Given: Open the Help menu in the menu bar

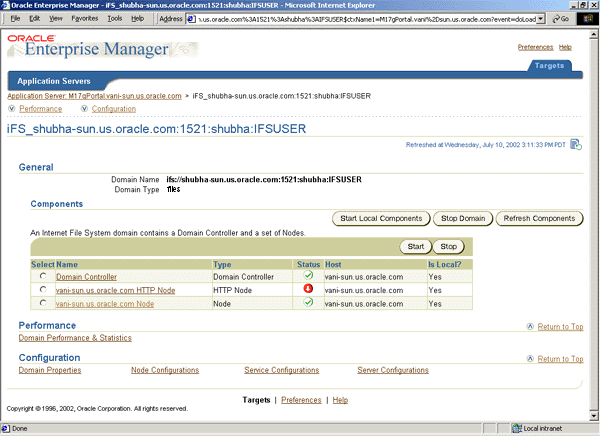Looking at the screenshot, I should pos(137,18).
